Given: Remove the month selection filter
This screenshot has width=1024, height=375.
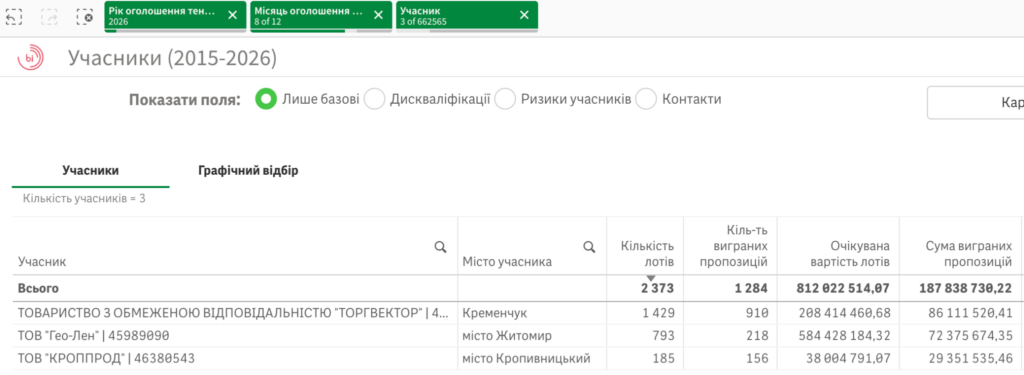Looking at the screenshot, I should [x=378, y=15].
